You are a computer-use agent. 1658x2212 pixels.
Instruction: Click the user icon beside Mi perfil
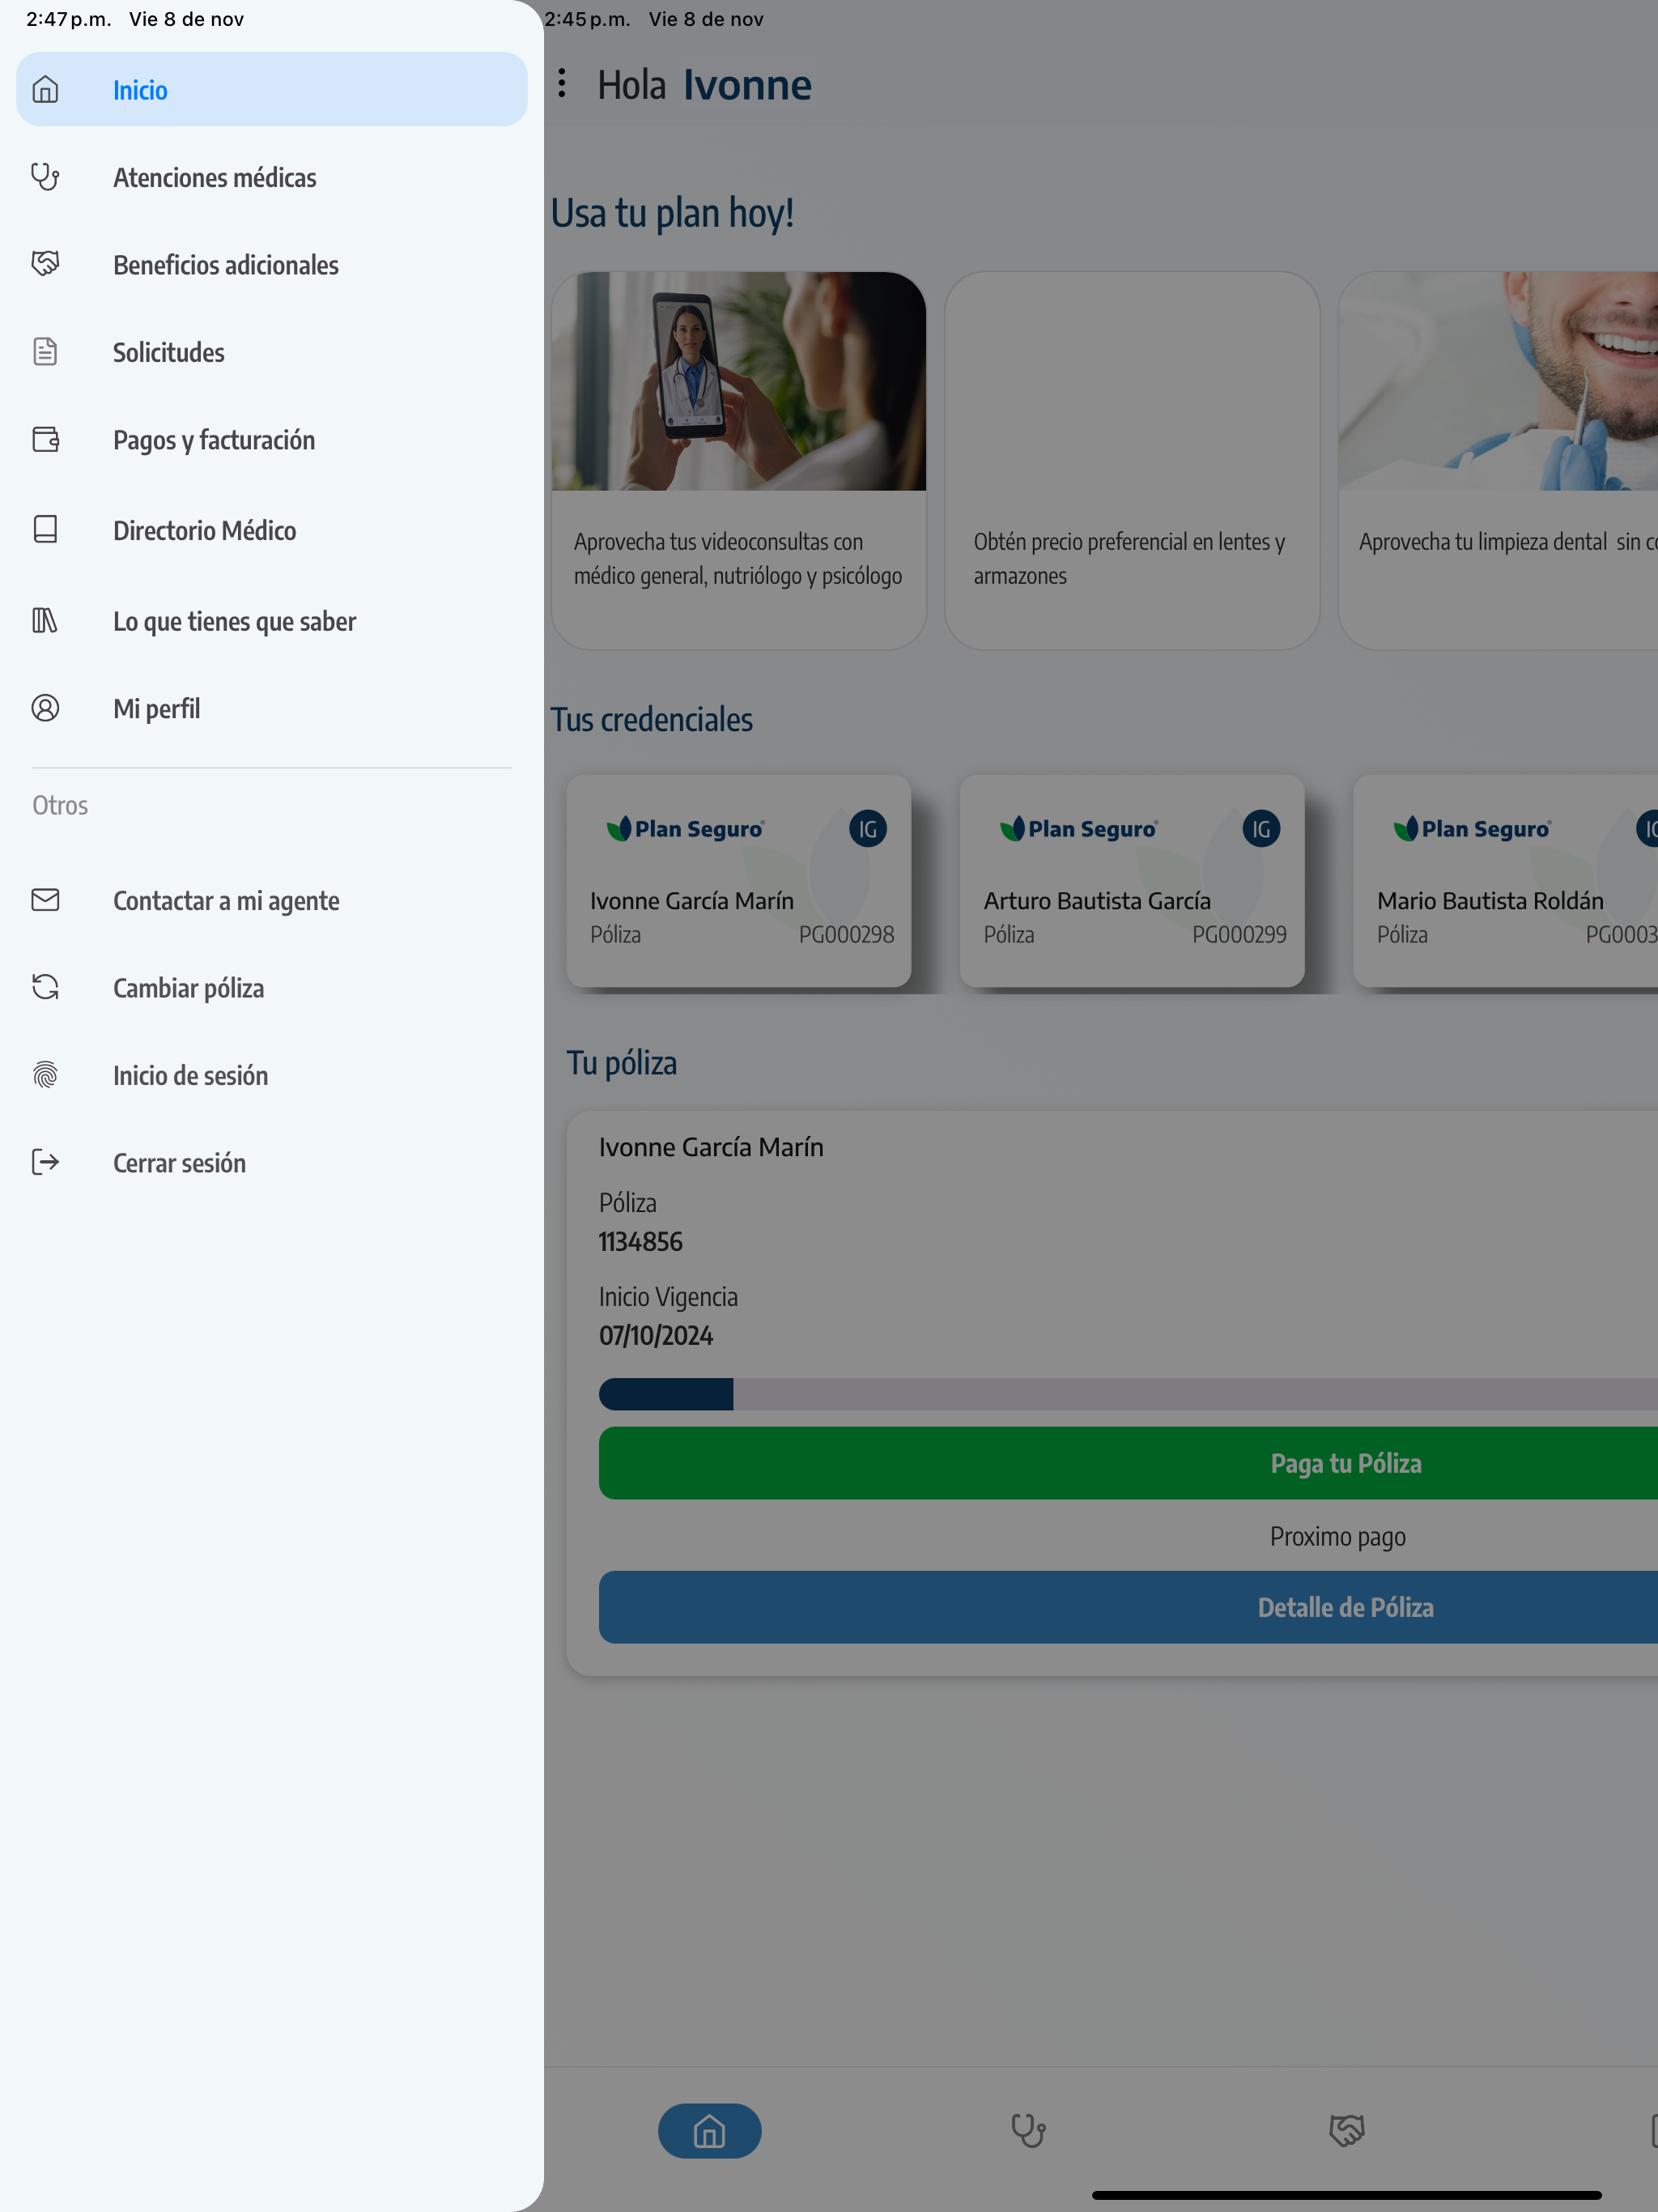pos(45,708)
